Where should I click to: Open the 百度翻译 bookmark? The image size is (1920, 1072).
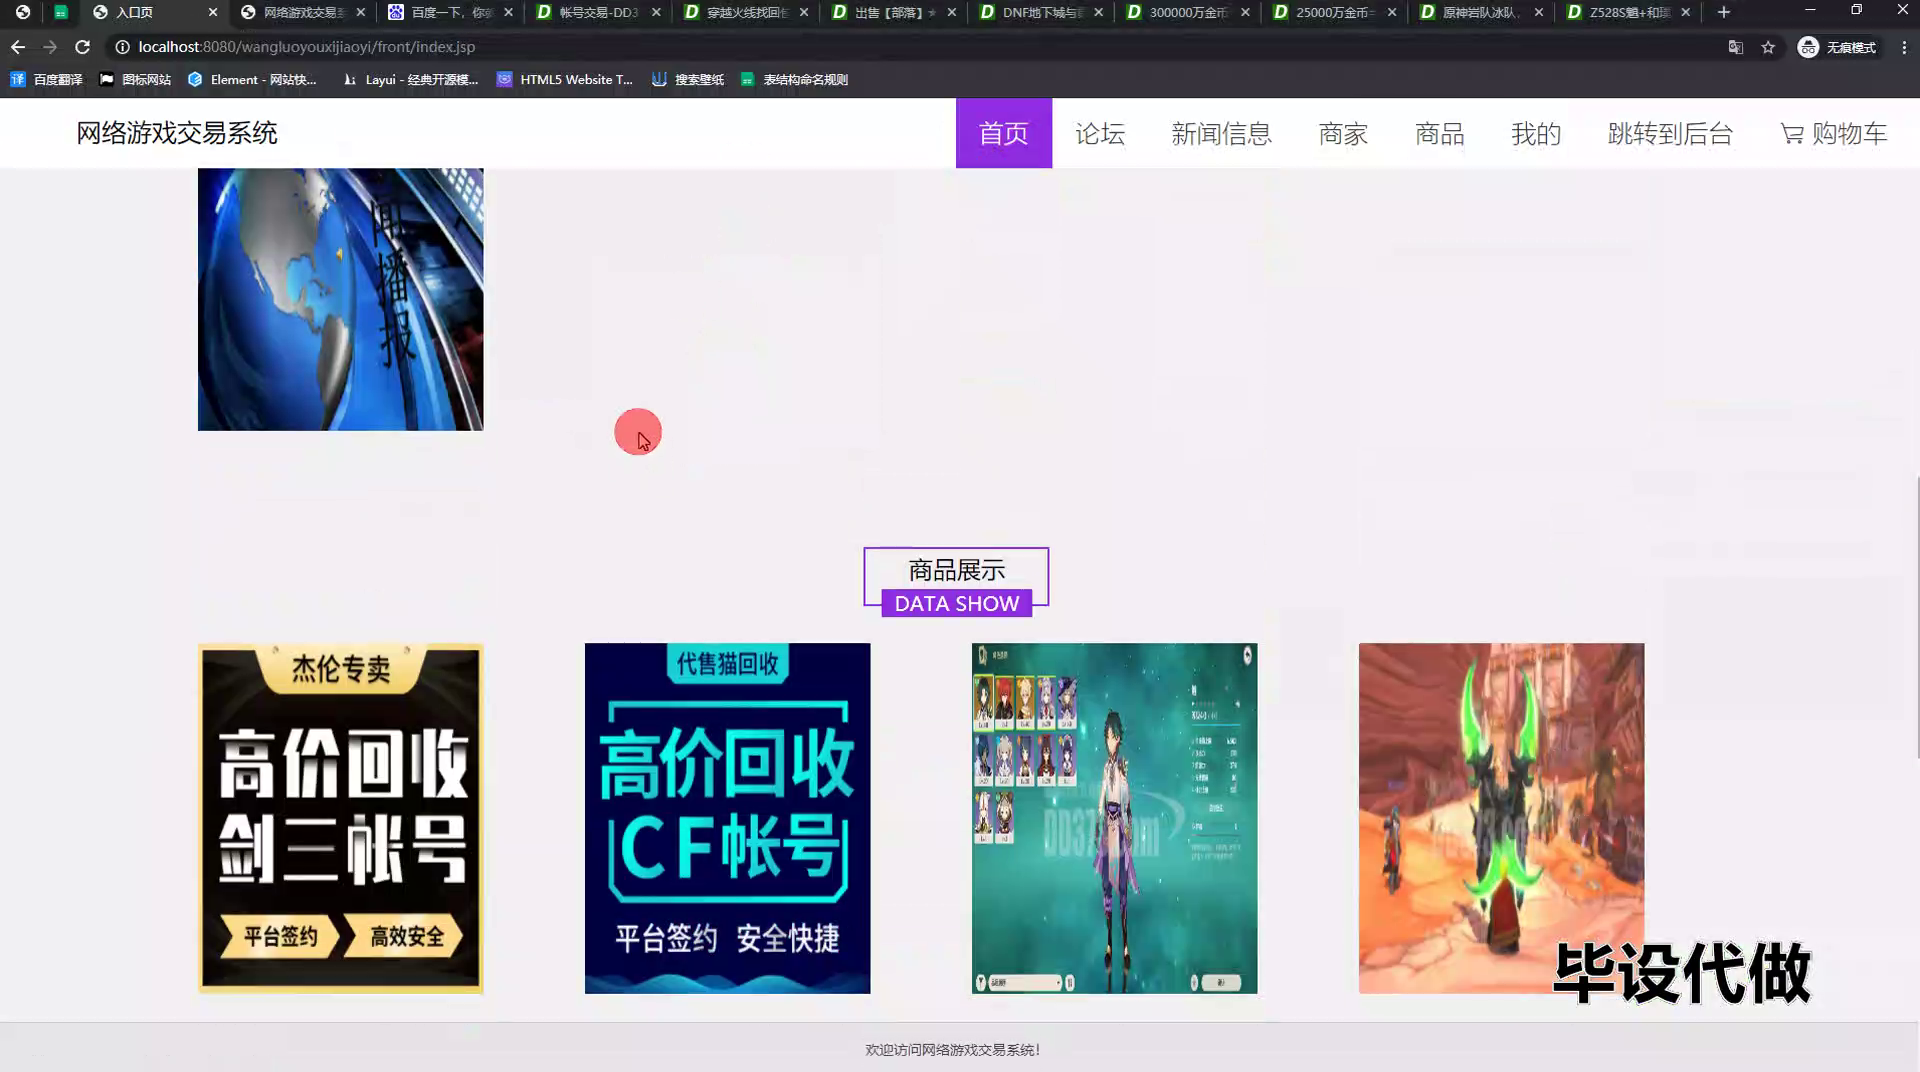pos(46,80)
